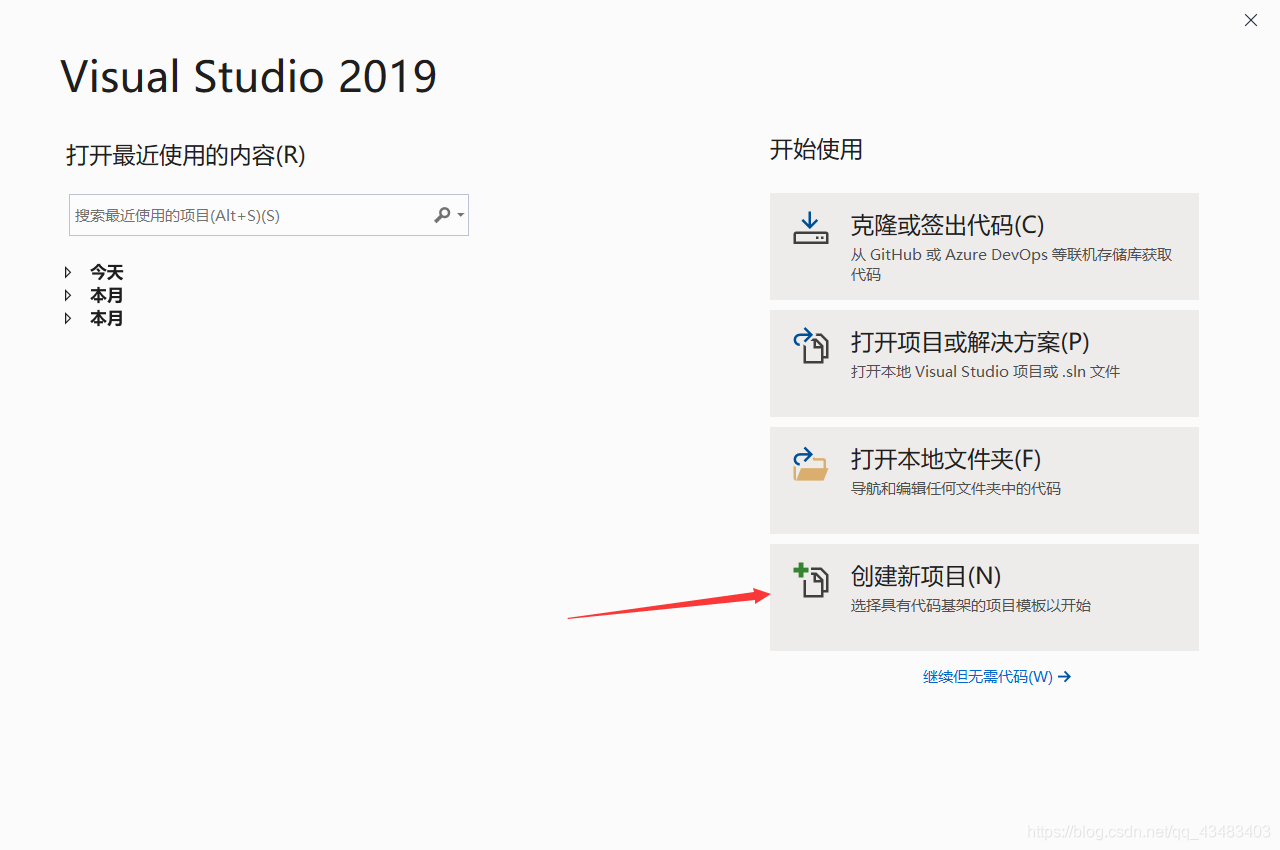Click the 今天 group label
The image size is (1280, 850).
[x=107, y=272]
